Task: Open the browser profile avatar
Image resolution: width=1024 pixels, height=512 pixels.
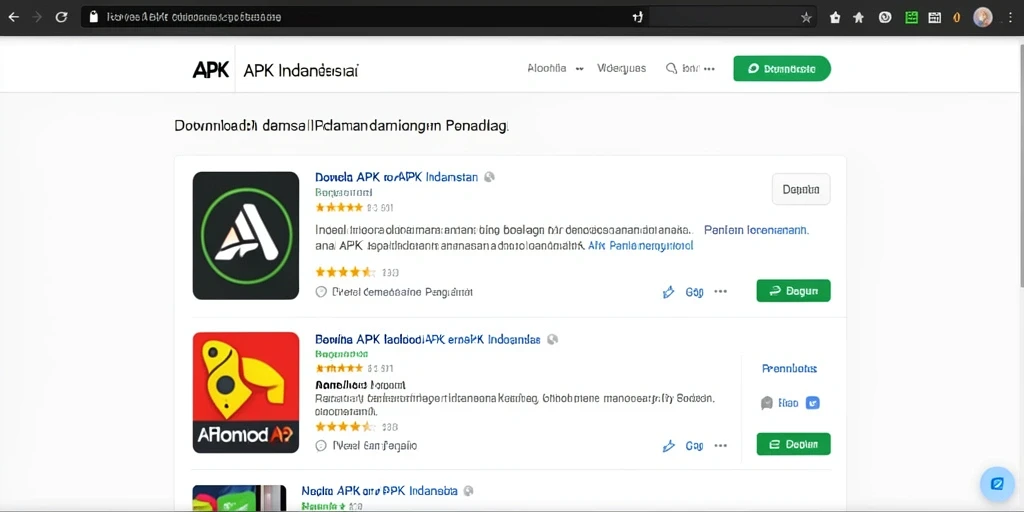Action: (982, 17)
